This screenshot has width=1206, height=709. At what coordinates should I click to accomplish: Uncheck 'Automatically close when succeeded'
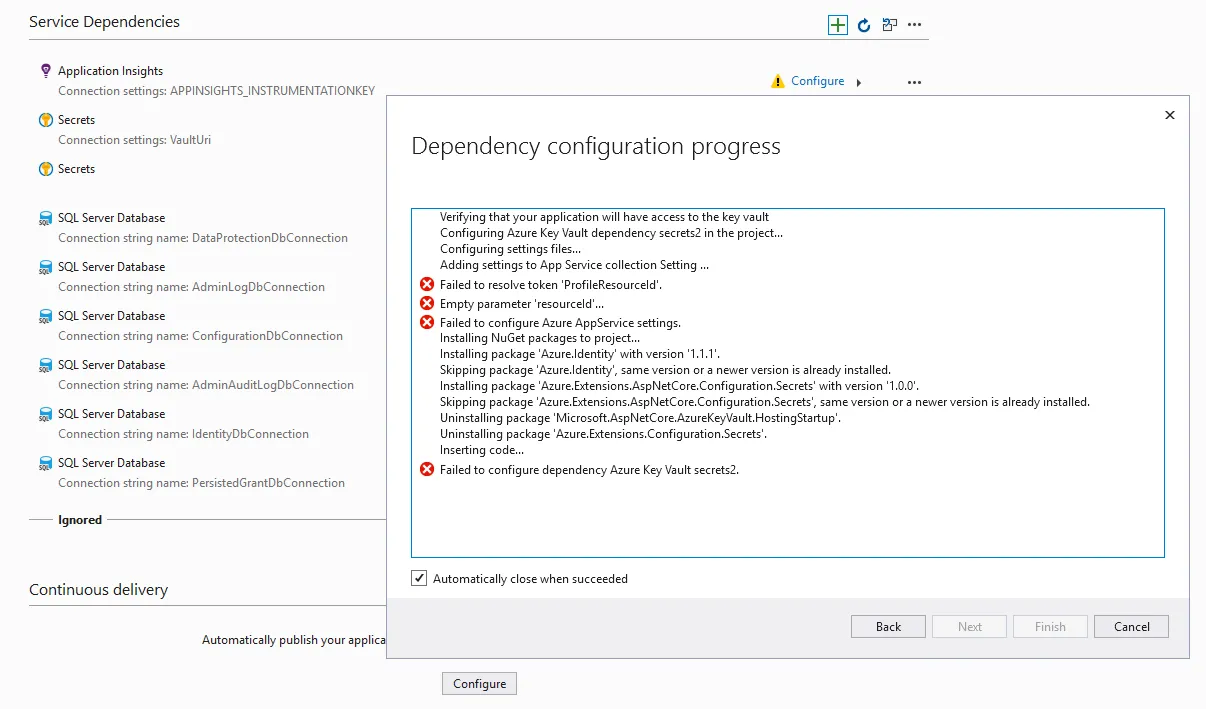click(x=420, y=579)
